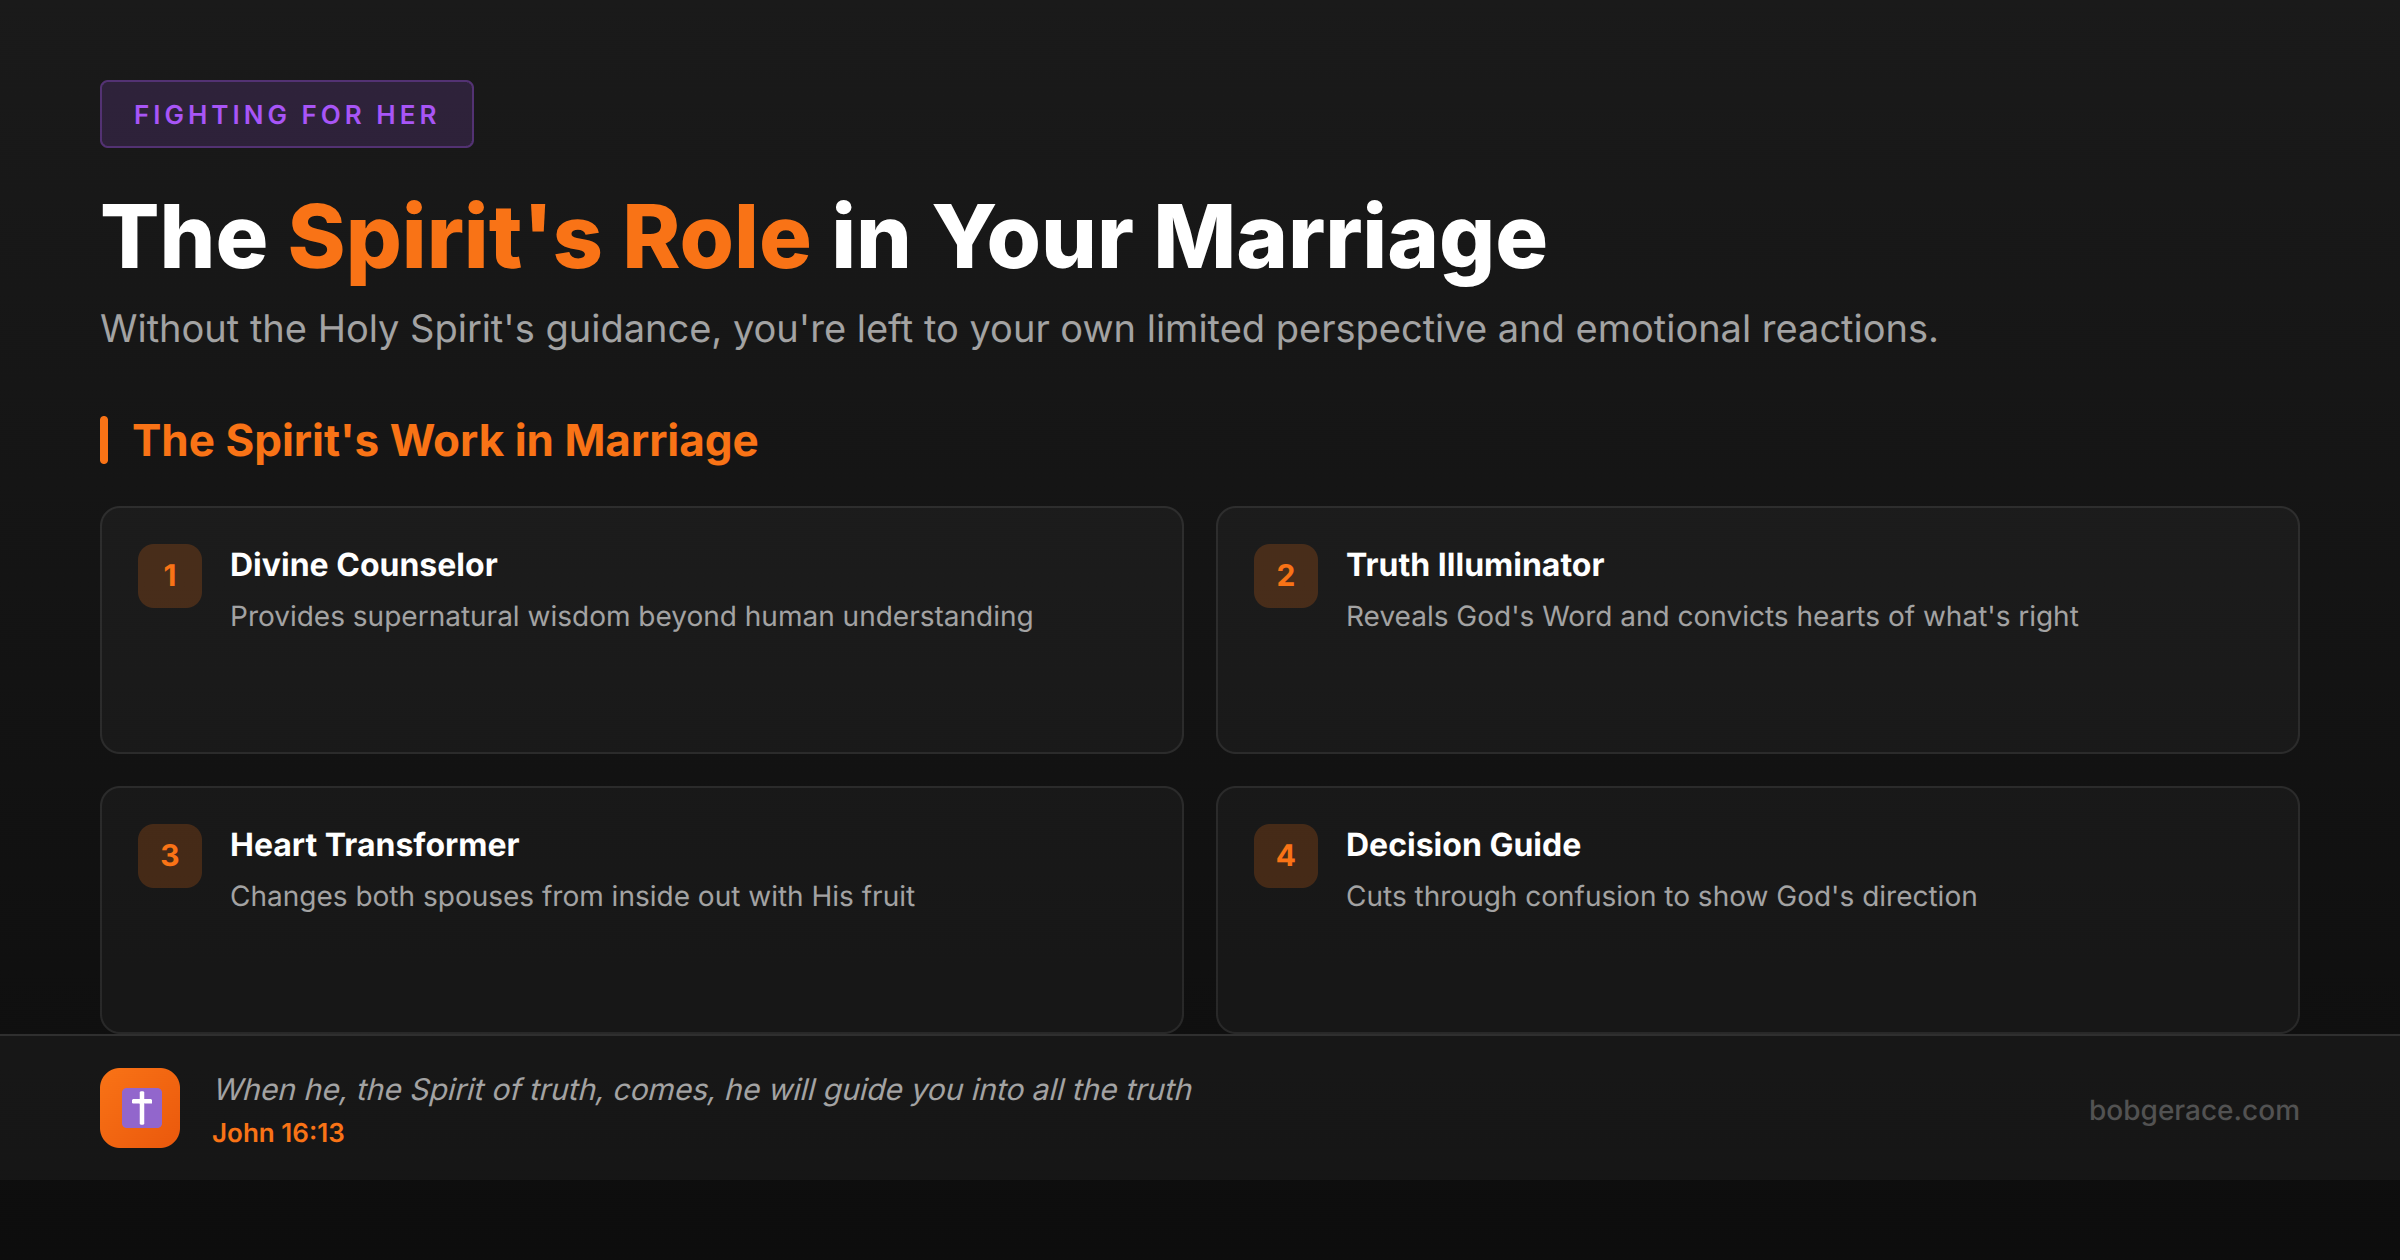Select the Truth Illuminator card

tap(1758, 630)
